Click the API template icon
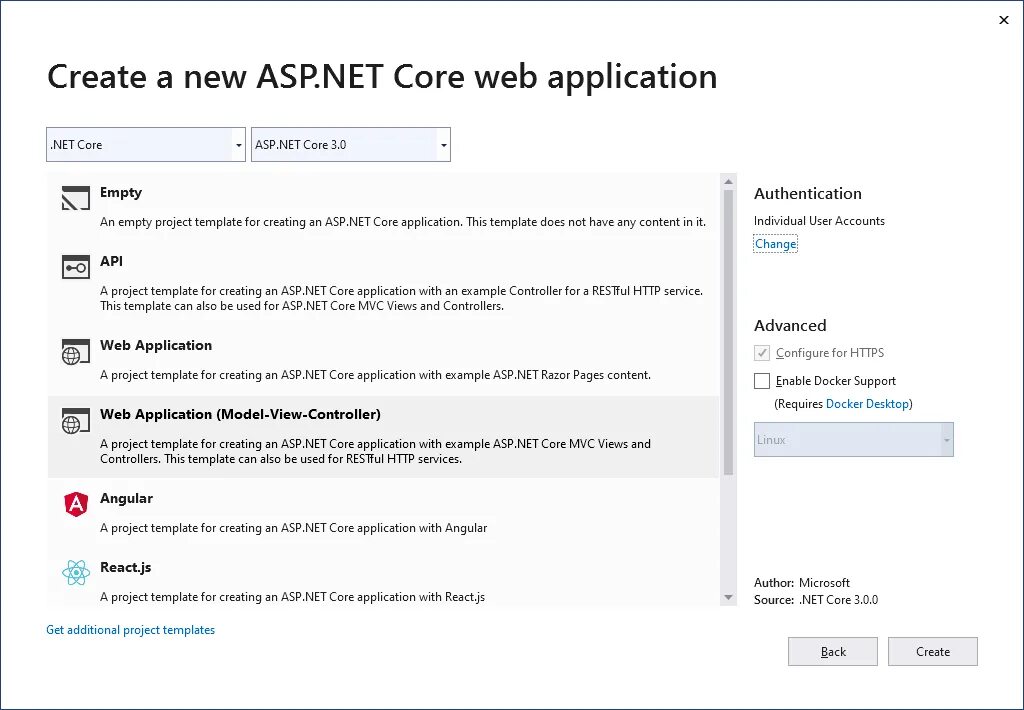The height and width of the screenshot is (710, 1024). coord(76,267)
